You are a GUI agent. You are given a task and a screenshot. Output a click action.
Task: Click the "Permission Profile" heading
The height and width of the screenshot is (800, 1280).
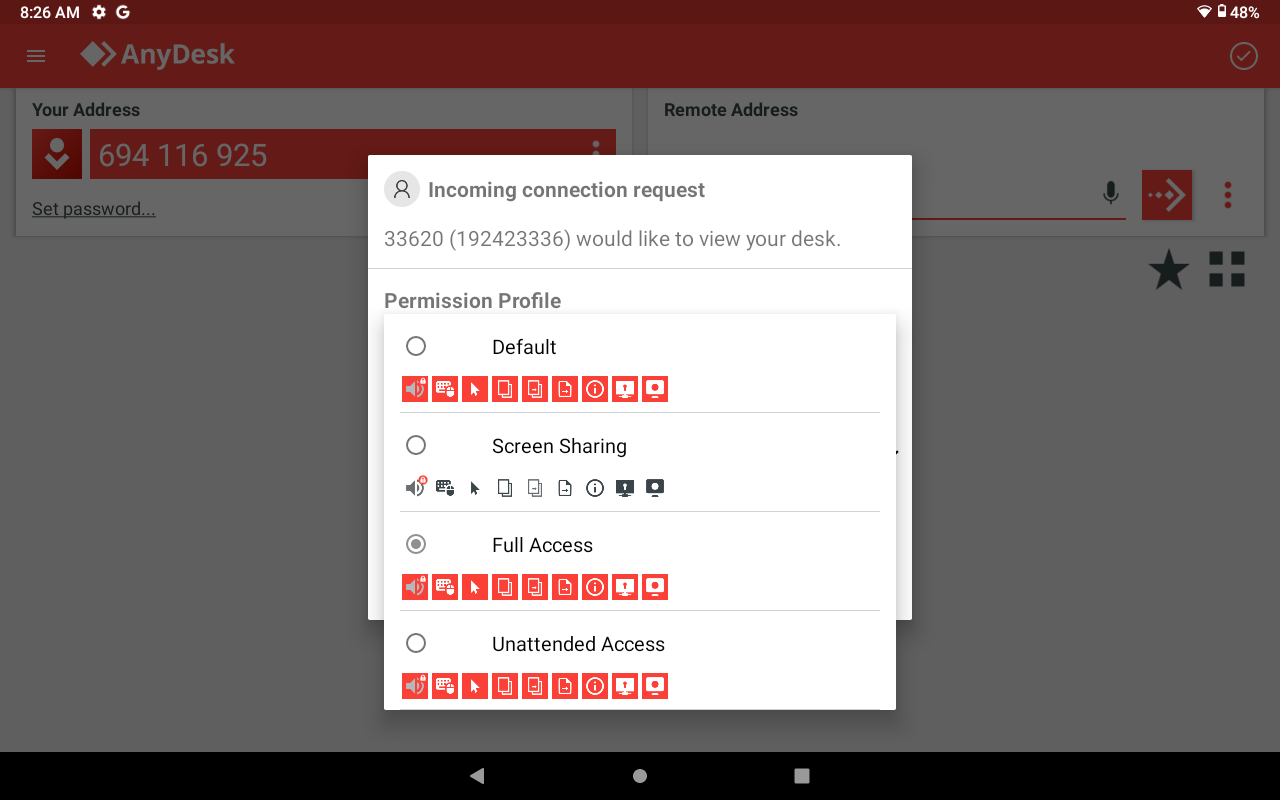(472, 301)
